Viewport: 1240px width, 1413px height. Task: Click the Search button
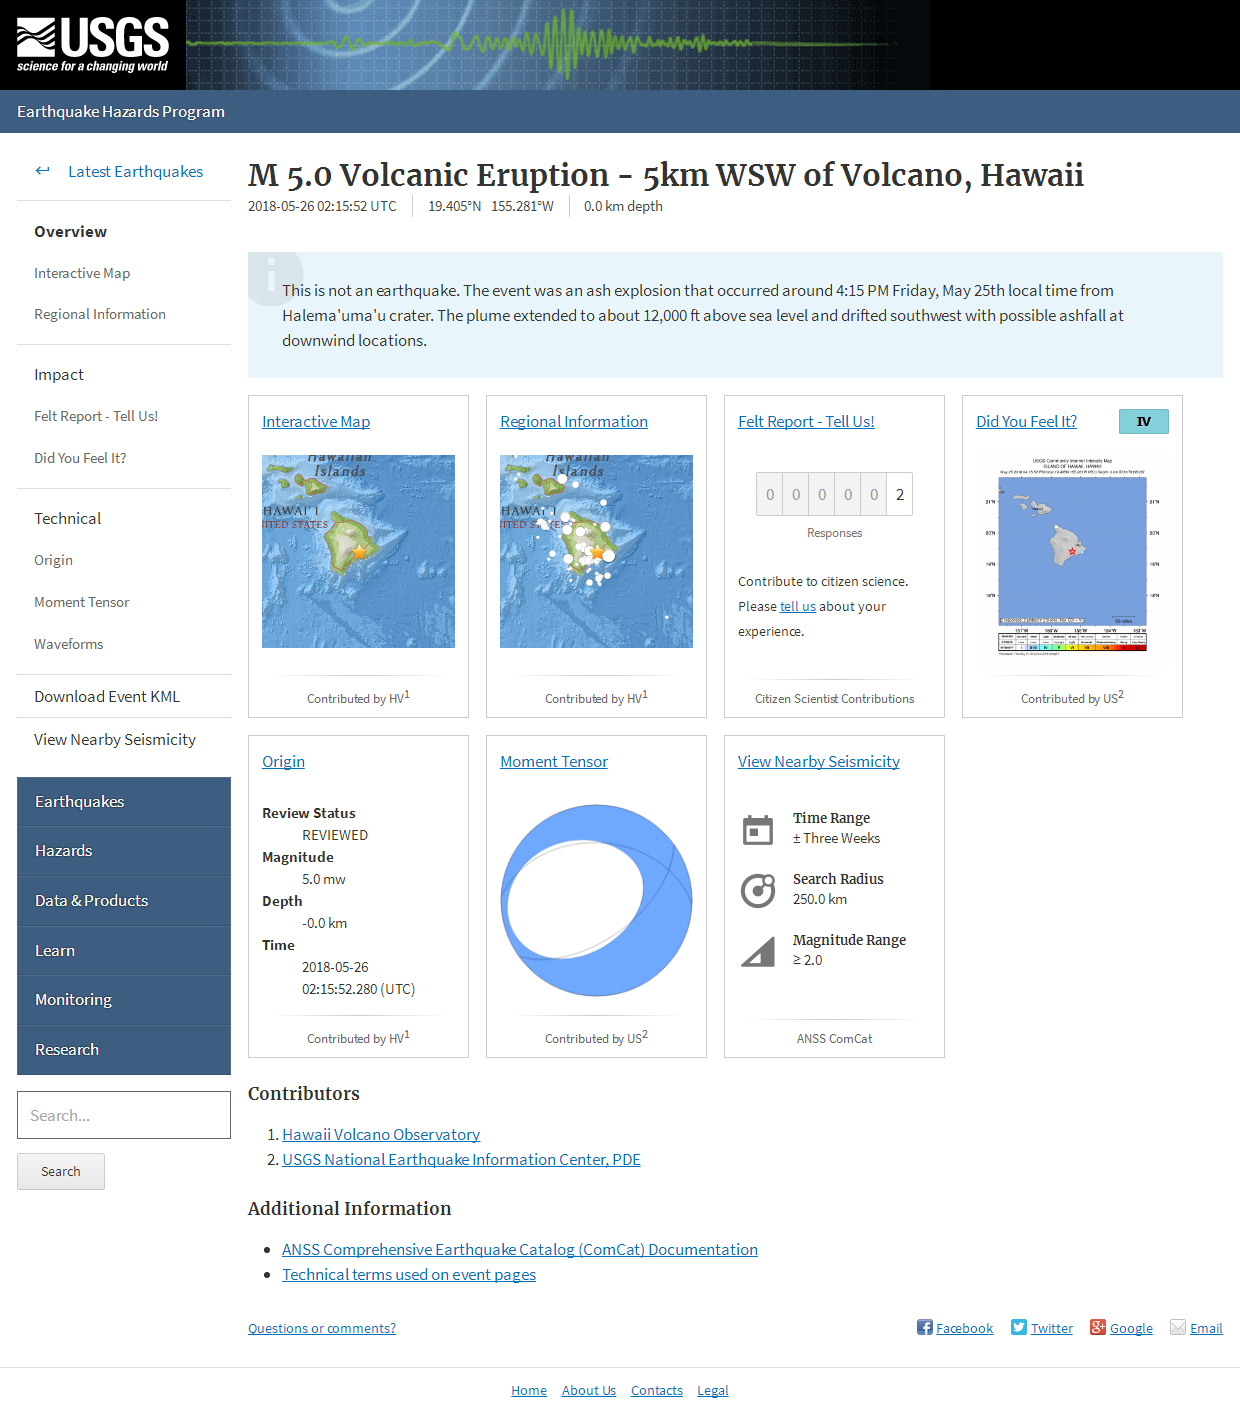[61, 1171]
